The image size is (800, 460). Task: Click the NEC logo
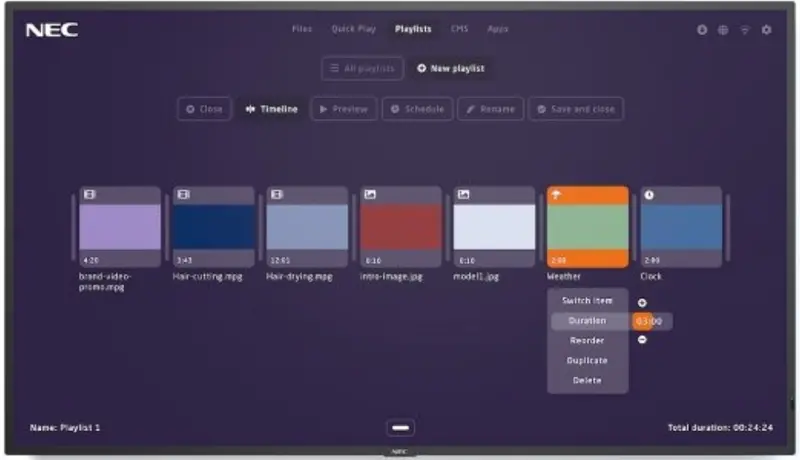click(52, 30)
